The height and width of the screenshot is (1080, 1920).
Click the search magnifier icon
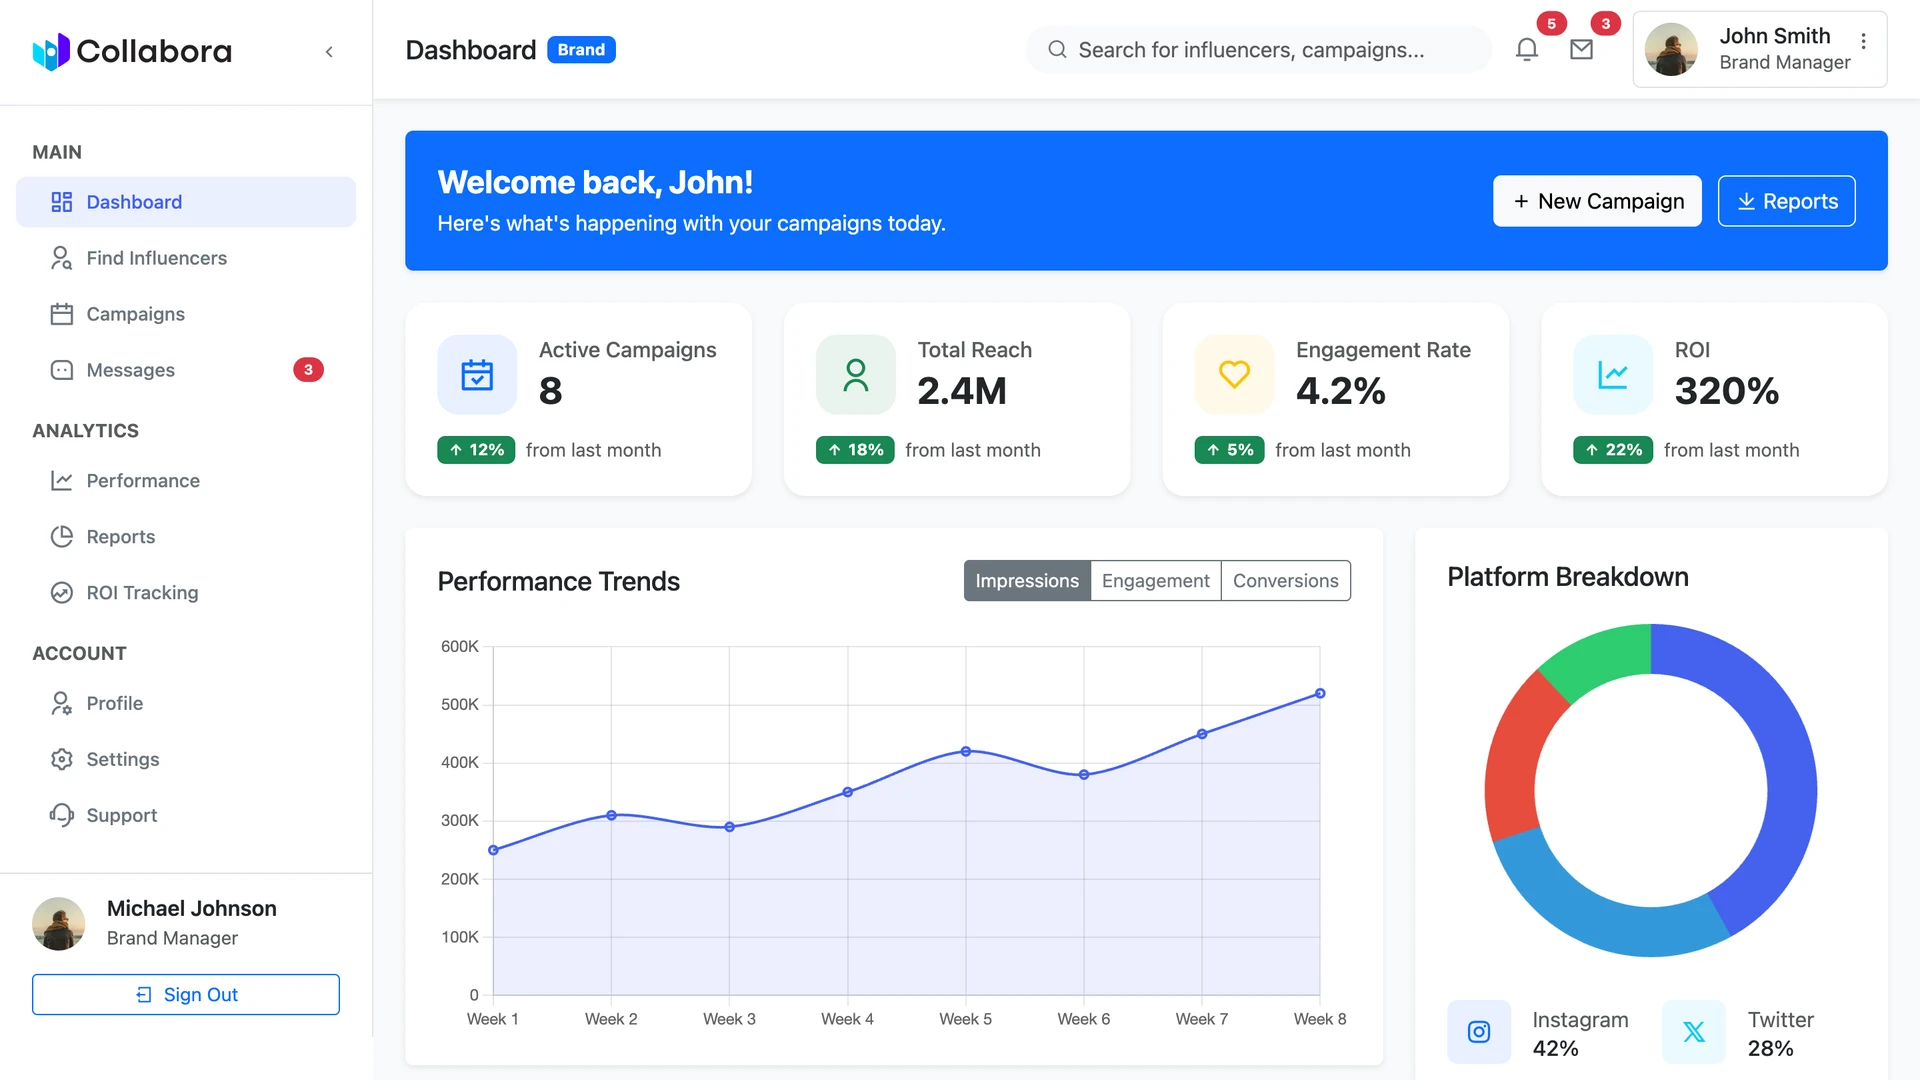tap(1057, 50)
